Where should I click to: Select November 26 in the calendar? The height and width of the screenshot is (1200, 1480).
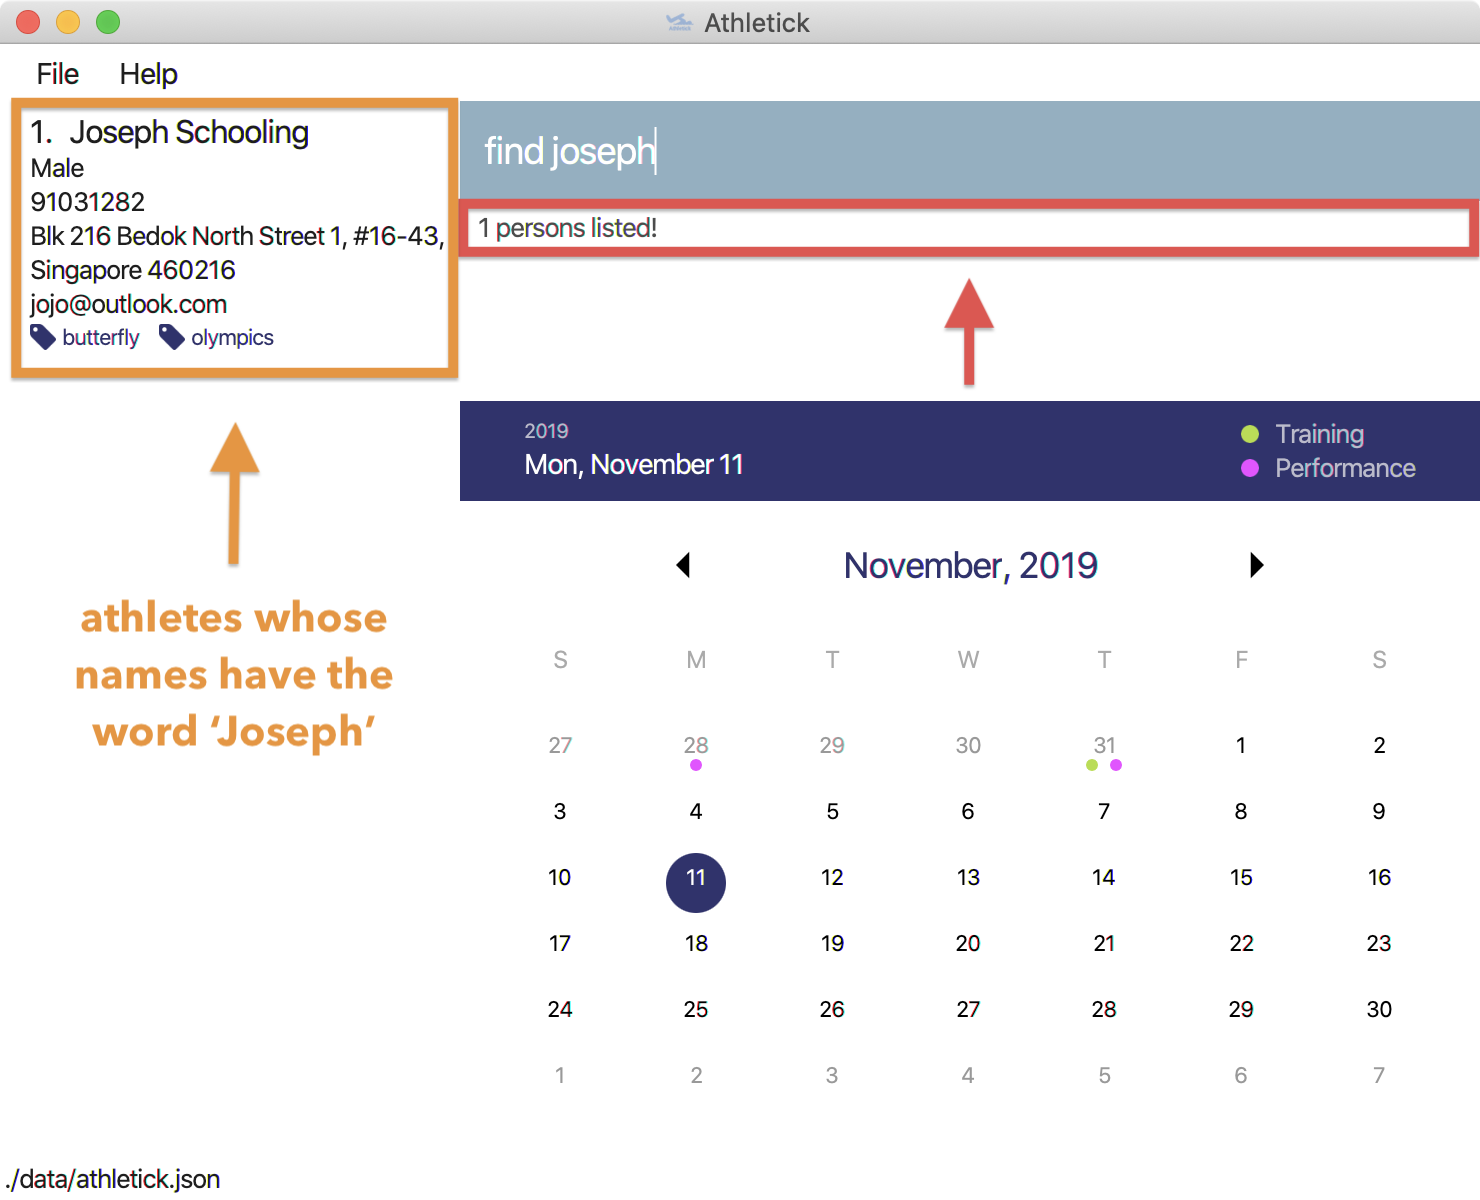[x=832, y=1009]
